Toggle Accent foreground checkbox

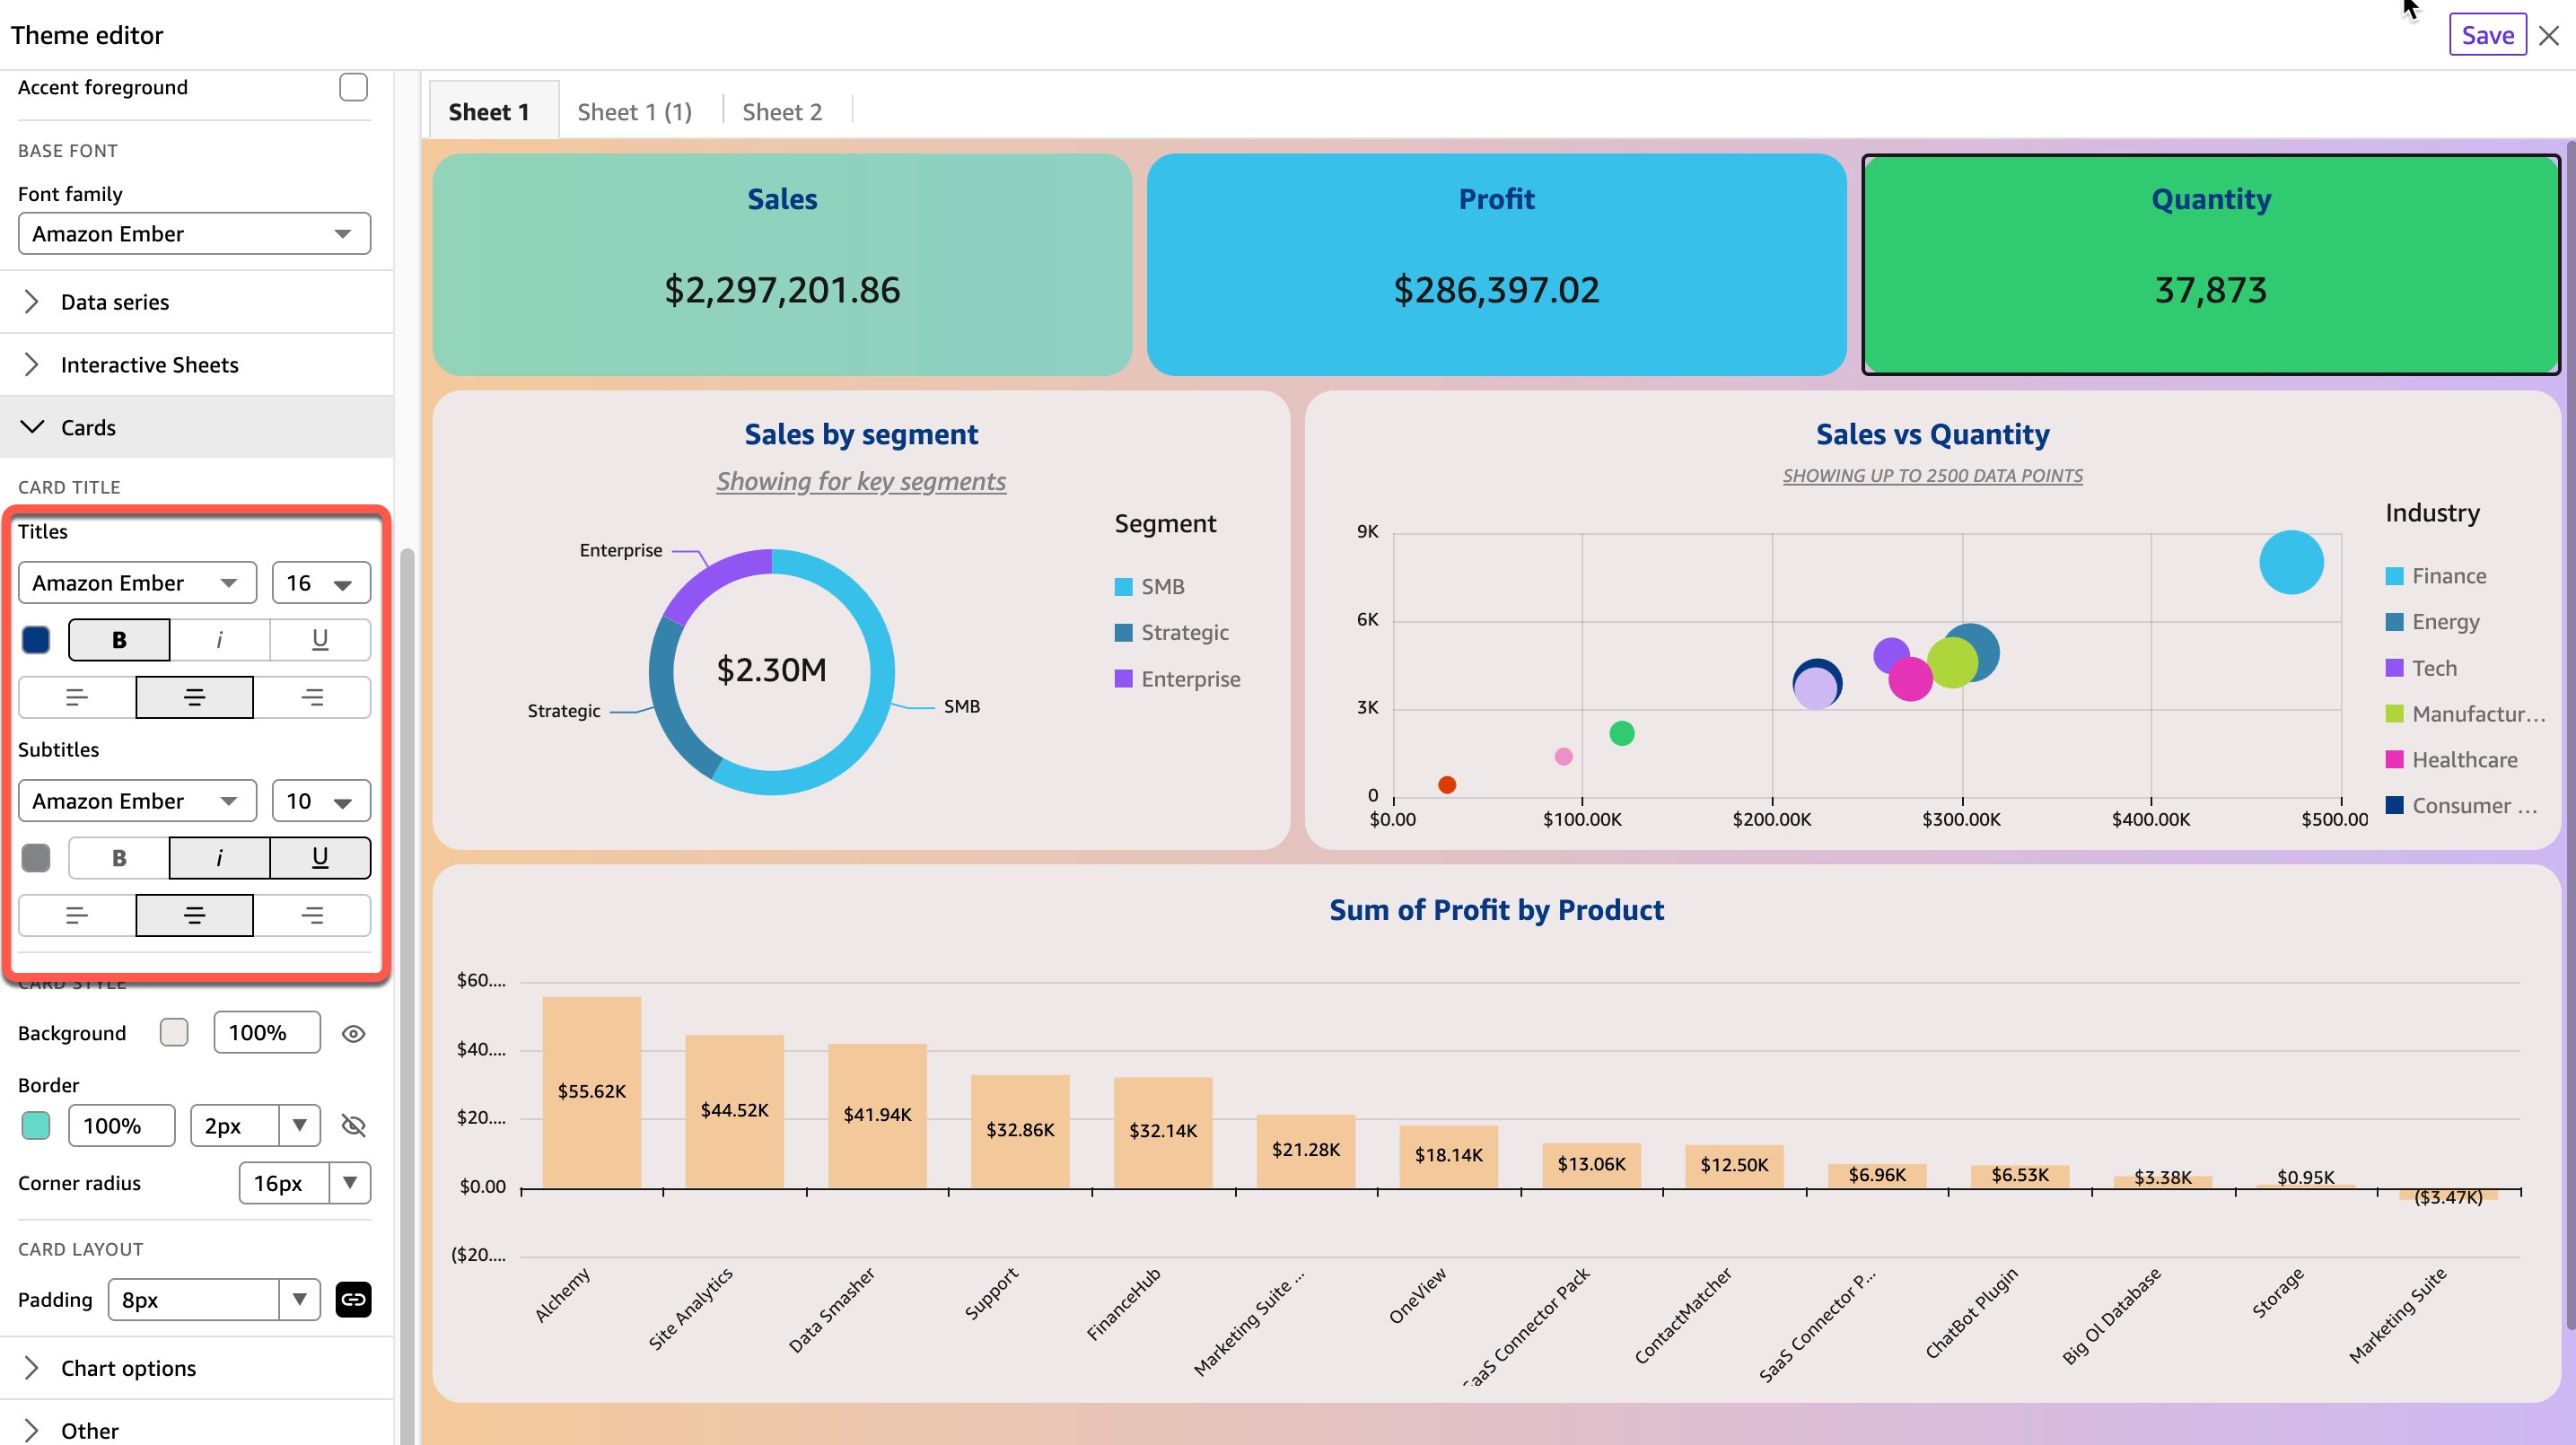pos(353,87)
